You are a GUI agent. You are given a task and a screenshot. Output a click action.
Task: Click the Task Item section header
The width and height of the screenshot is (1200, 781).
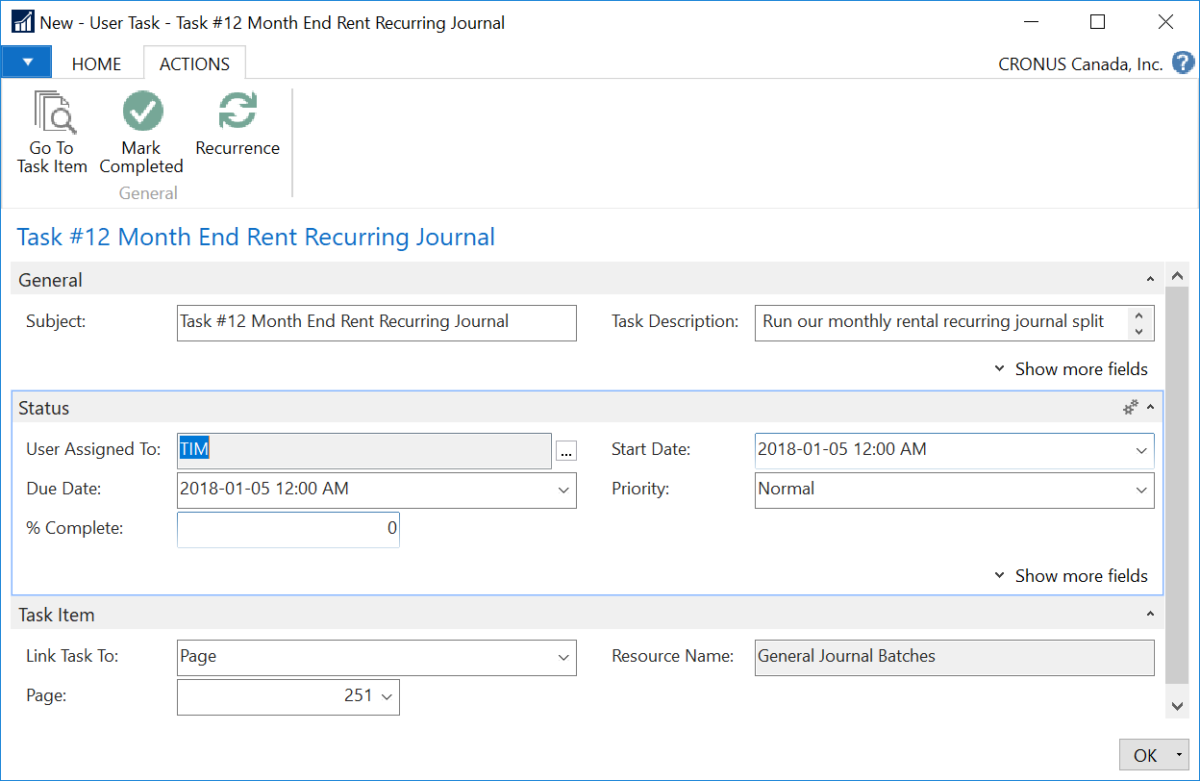(x=586, y=615)
